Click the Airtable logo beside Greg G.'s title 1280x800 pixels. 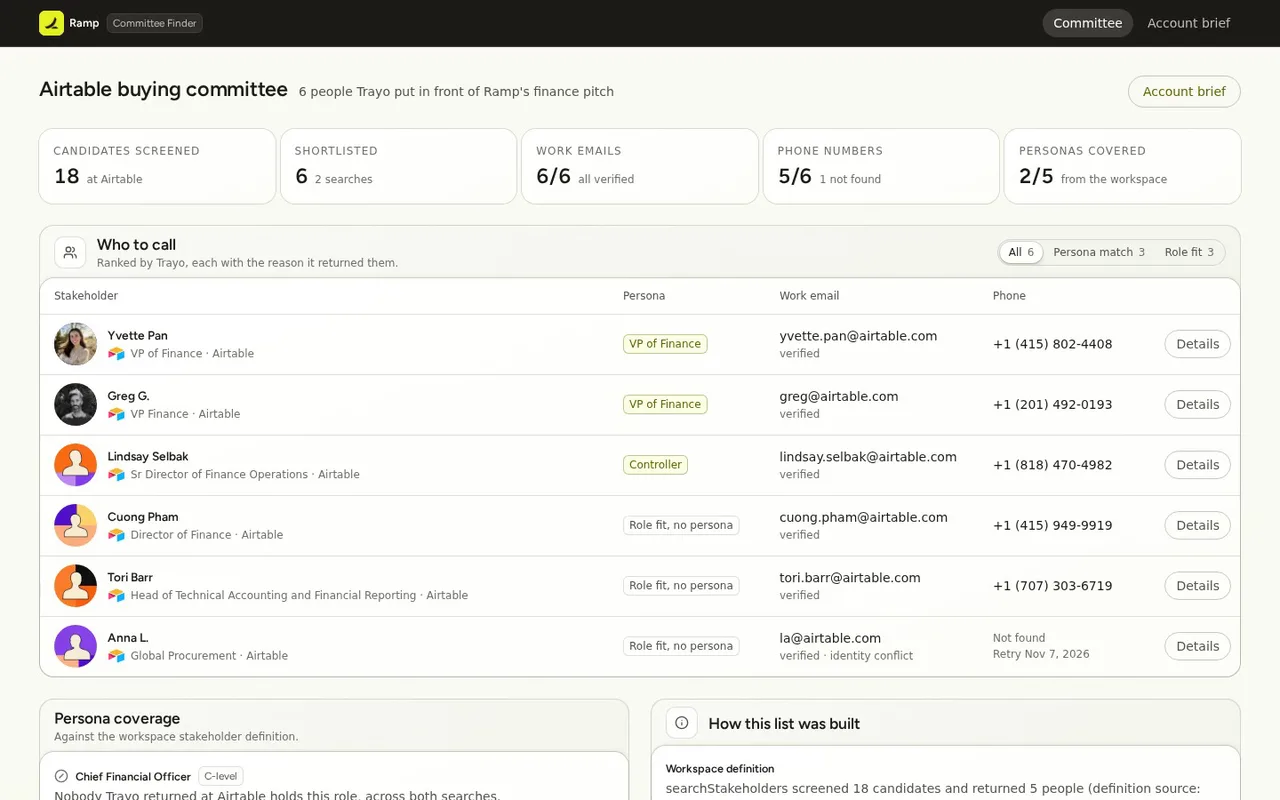[x=116, y=414]
